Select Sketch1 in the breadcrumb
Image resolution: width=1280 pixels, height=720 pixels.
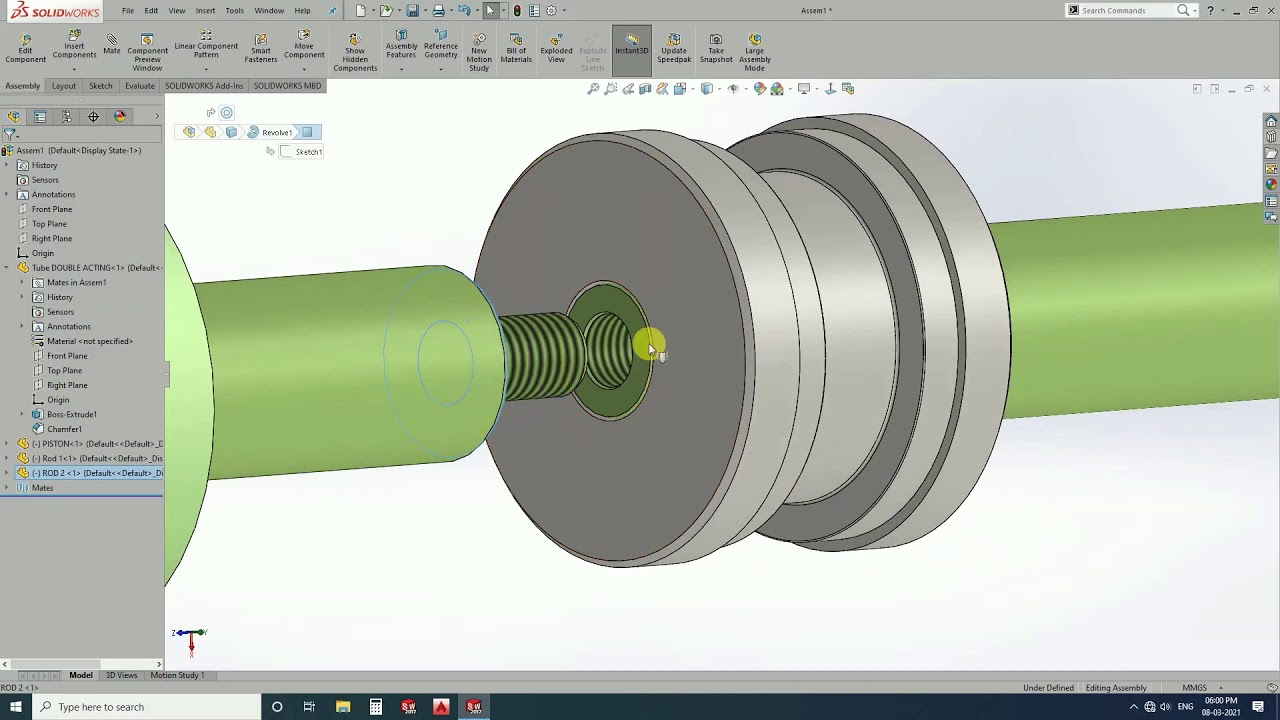pos(301,152)
